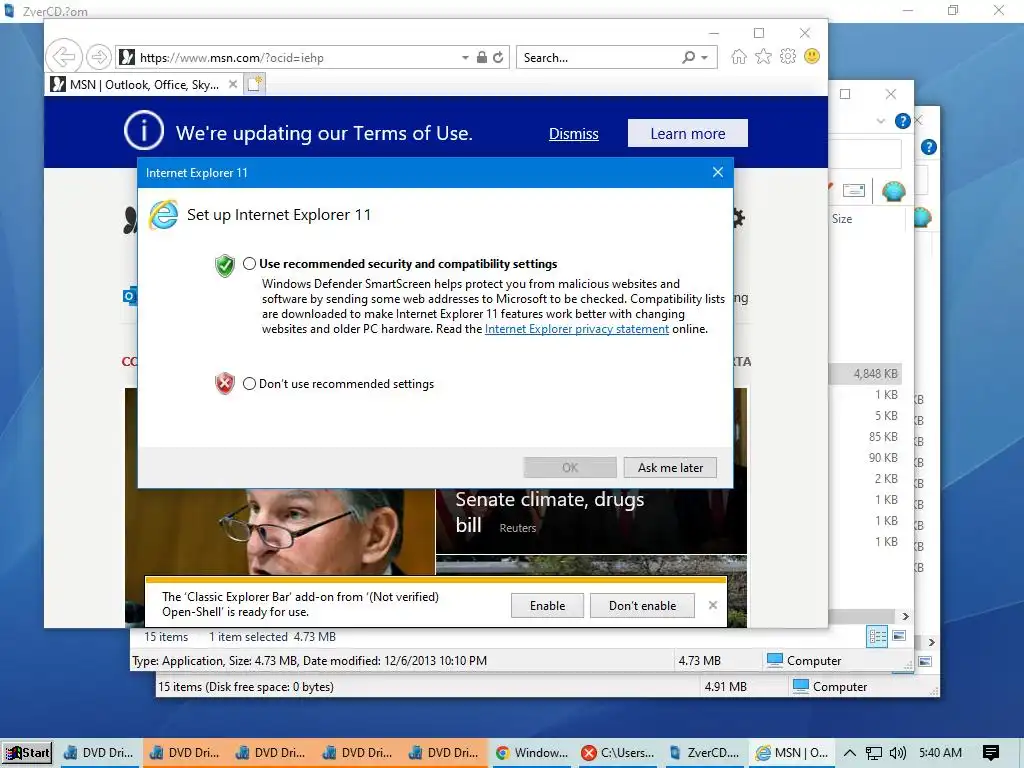Select the 85 KB file row

865,436
